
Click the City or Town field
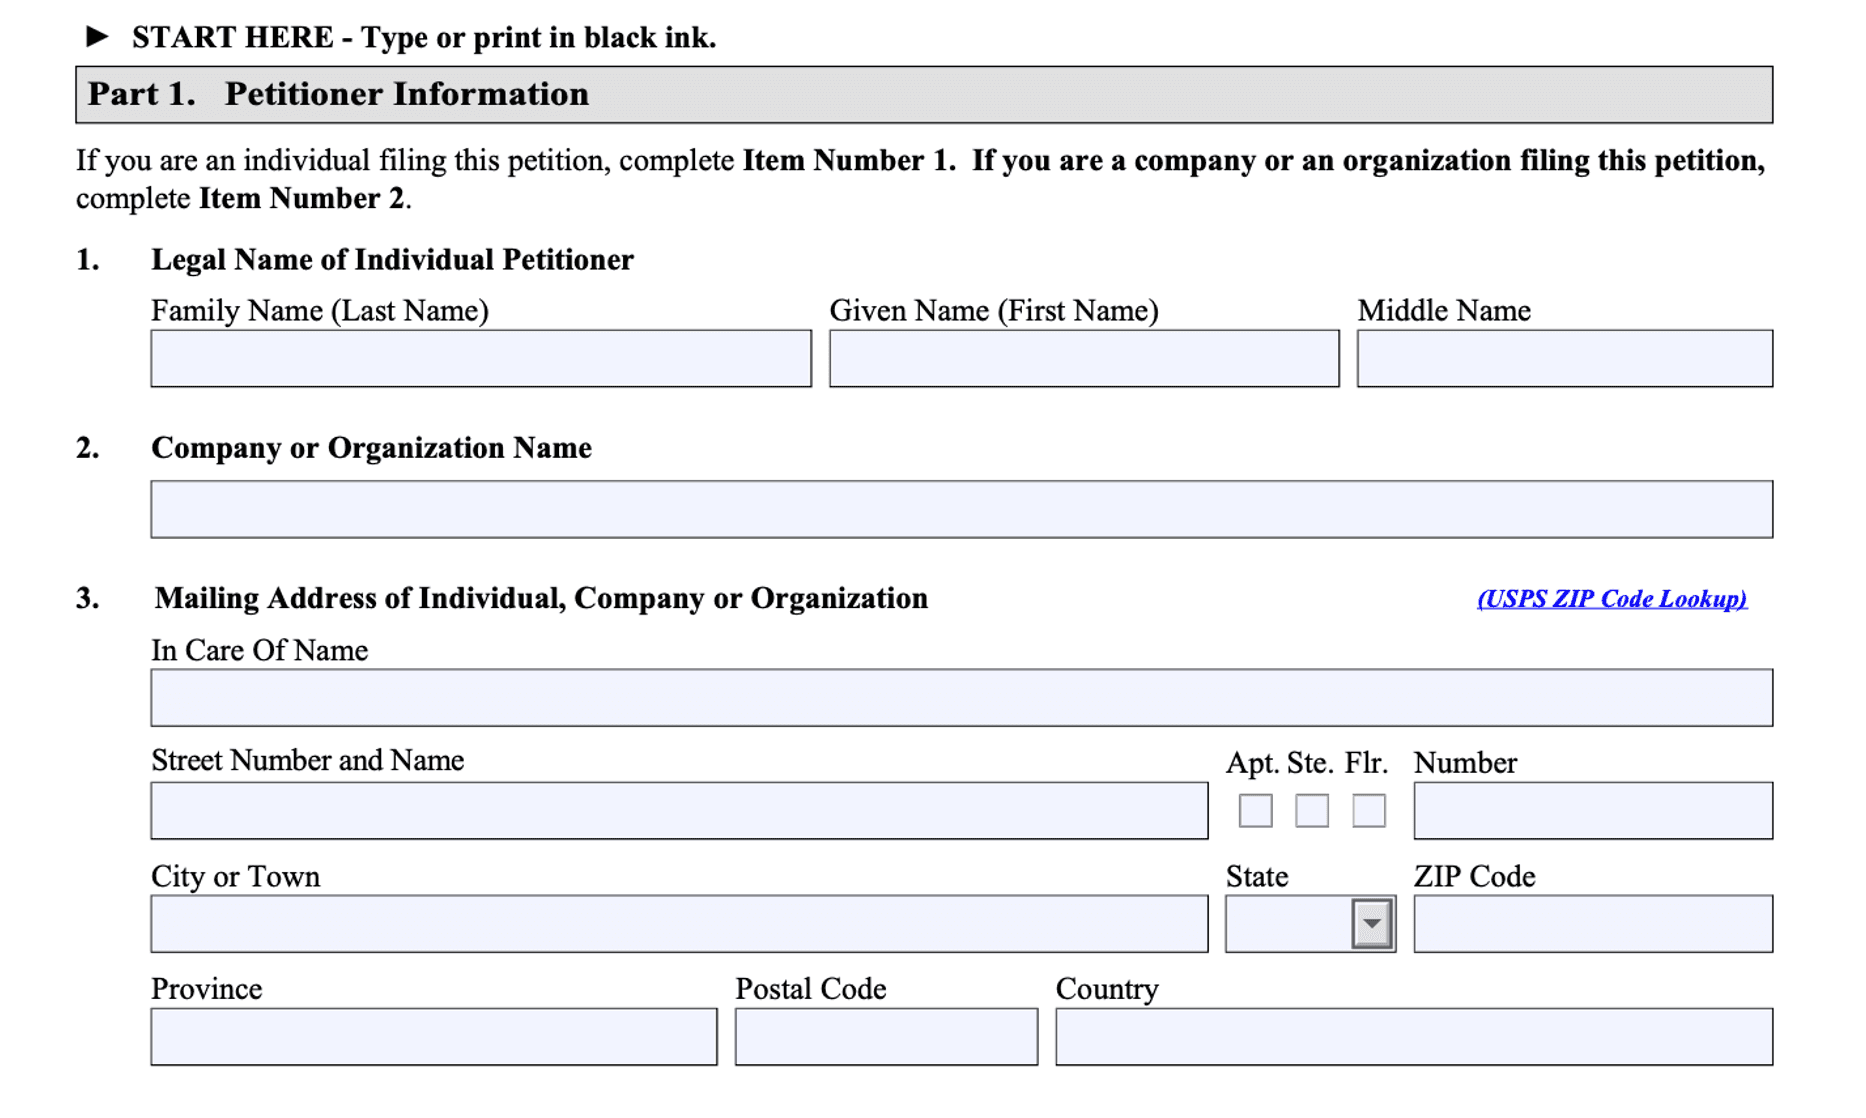coord(680,924)
